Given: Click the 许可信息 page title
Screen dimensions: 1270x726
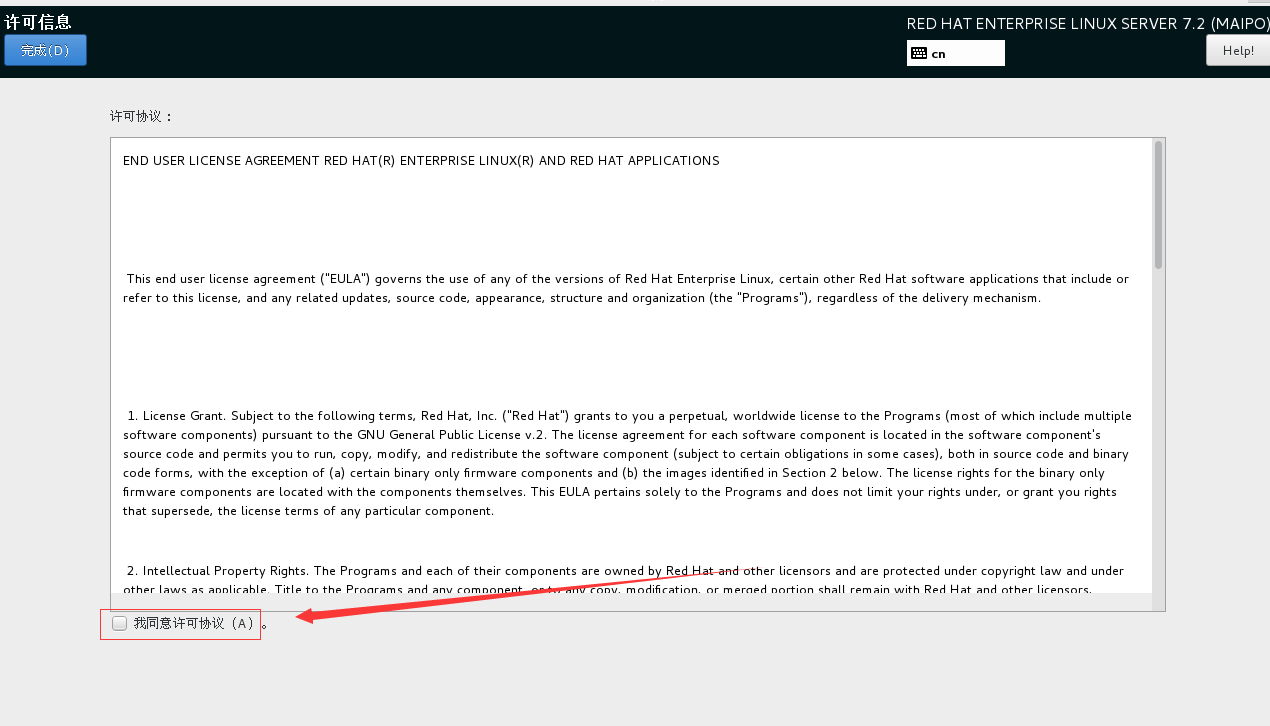Looking at the screenshot, I should 38,22.
